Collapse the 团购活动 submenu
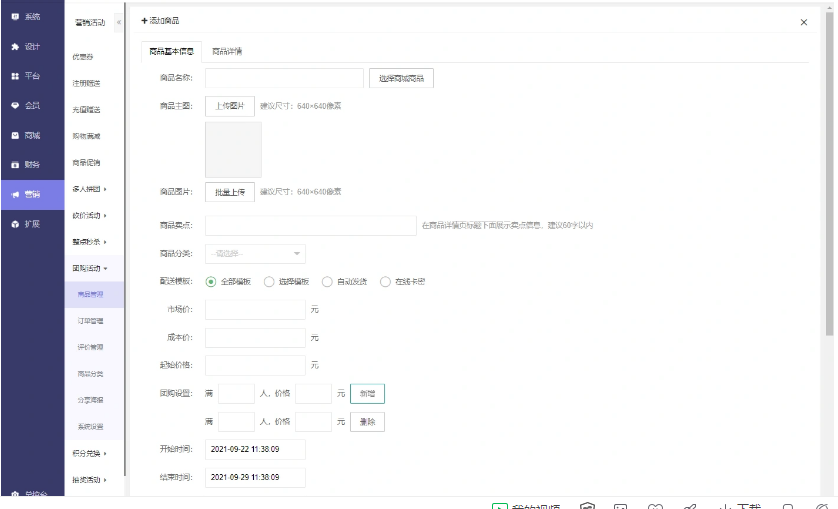Image resolution: width=838 pixels, height=509 pixels. point(89,268)
